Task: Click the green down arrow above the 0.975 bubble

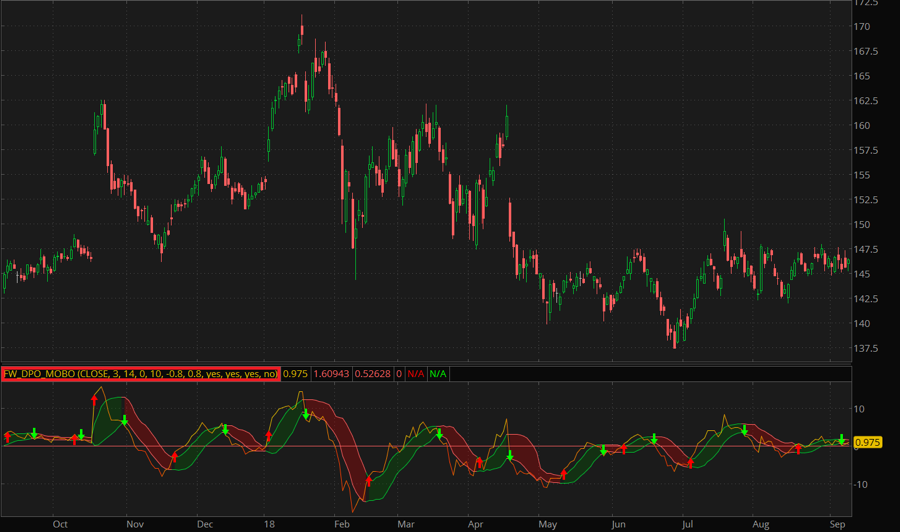Action: coord(842,438)
